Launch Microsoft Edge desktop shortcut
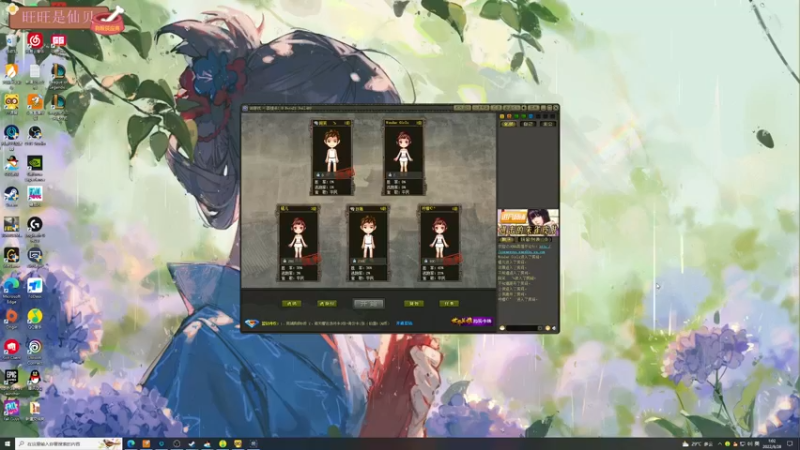Screen dimensions: 800x450 [11, 286]
